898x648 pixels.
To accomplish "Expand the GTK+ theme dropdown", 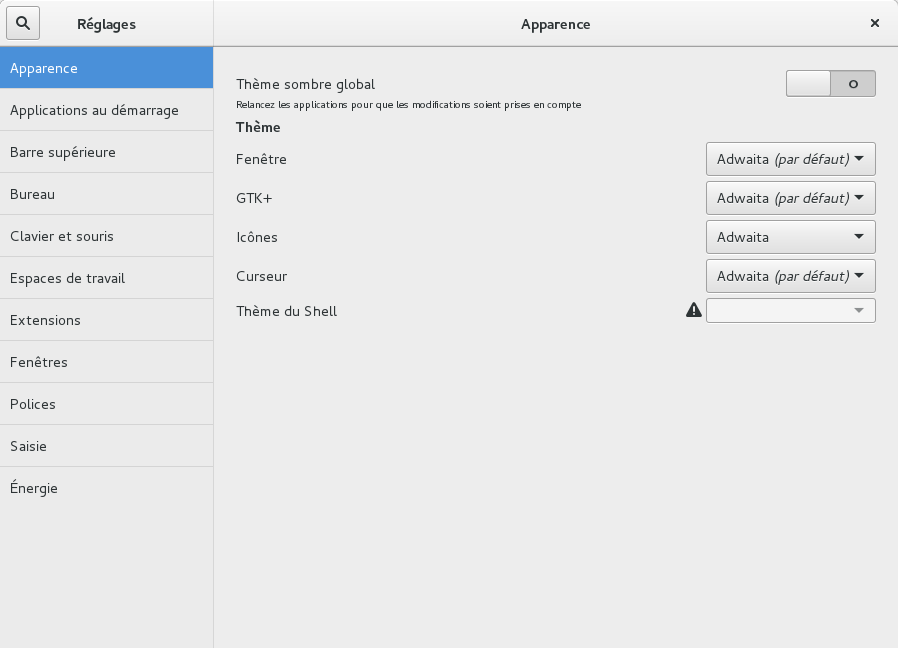I will pos(790,198).
